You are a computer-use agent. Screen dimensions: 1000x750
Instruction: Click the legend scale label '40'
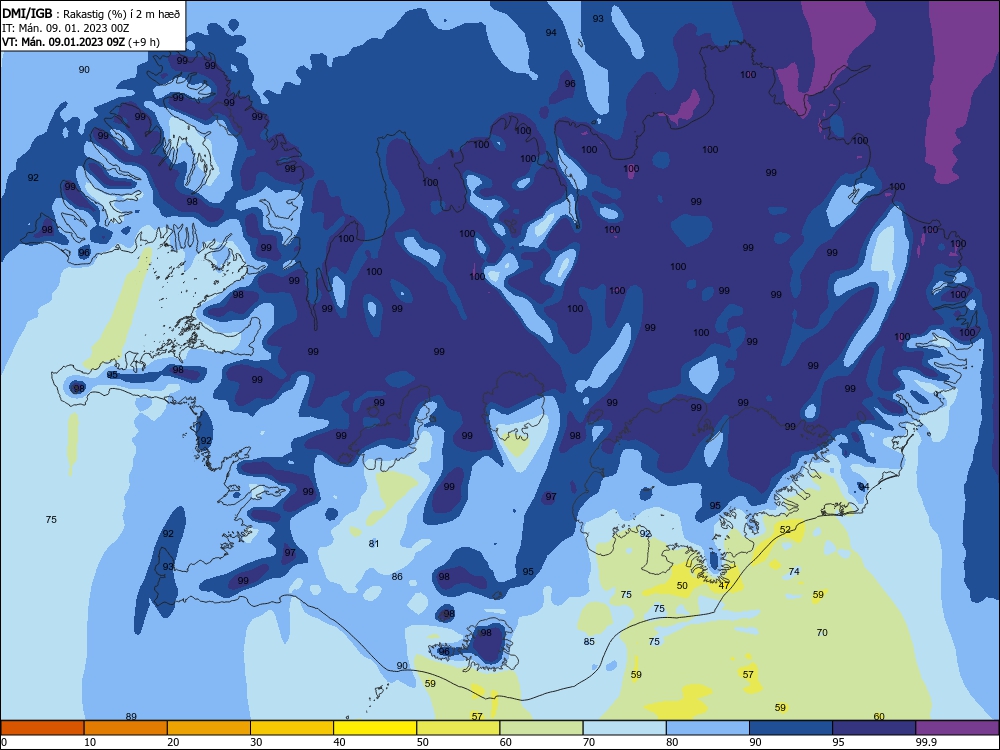pyautogui.click(x=340, y=742)
